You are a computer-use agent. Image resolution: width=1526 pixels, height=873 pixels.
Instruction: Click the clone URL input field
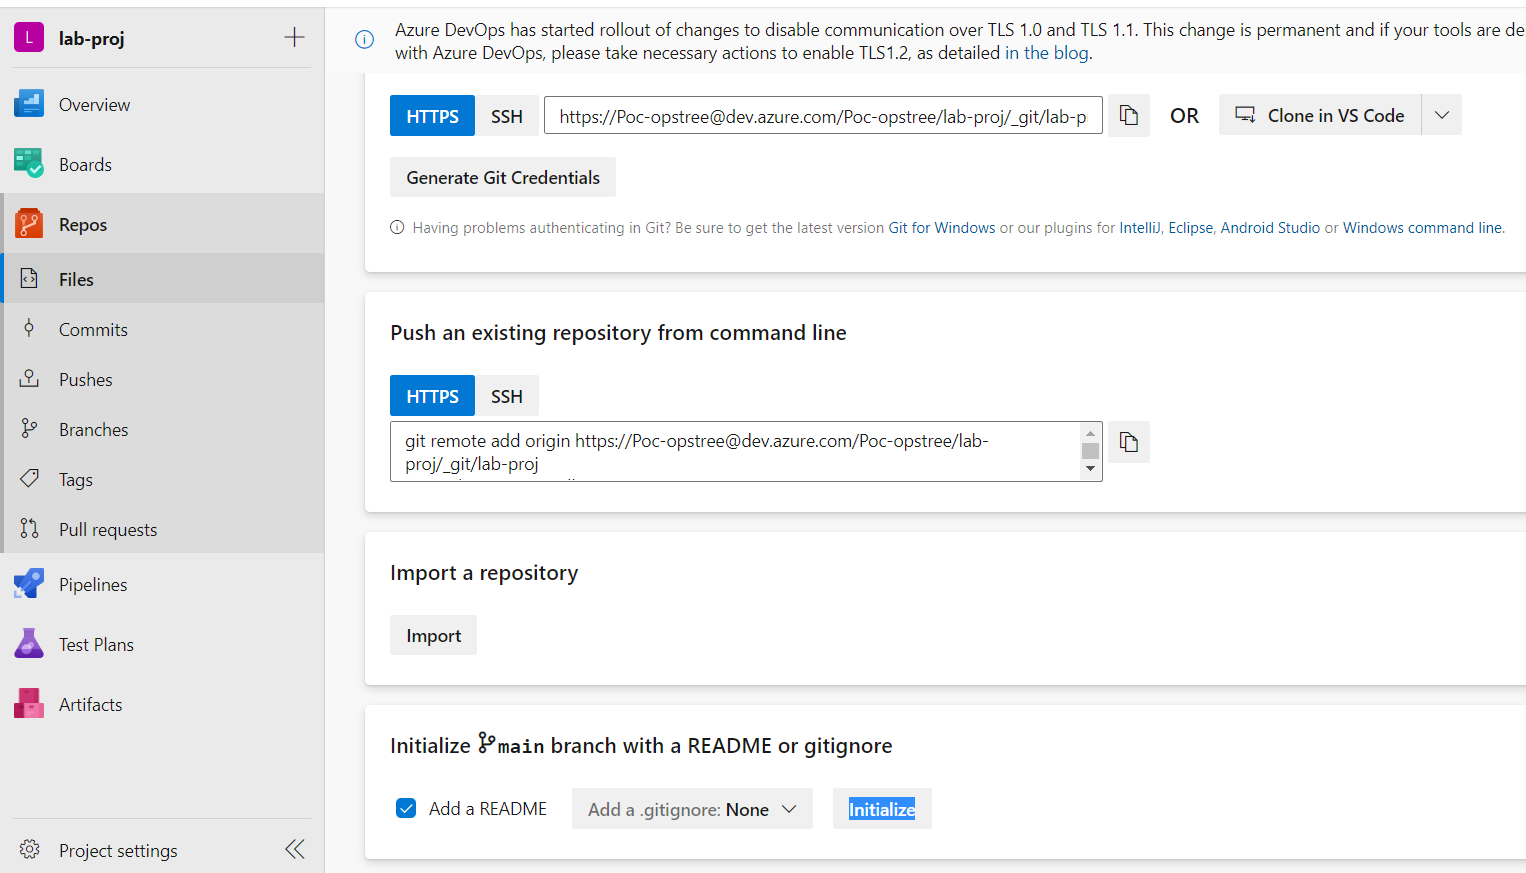pyautogui.click(x=823, y=116)
